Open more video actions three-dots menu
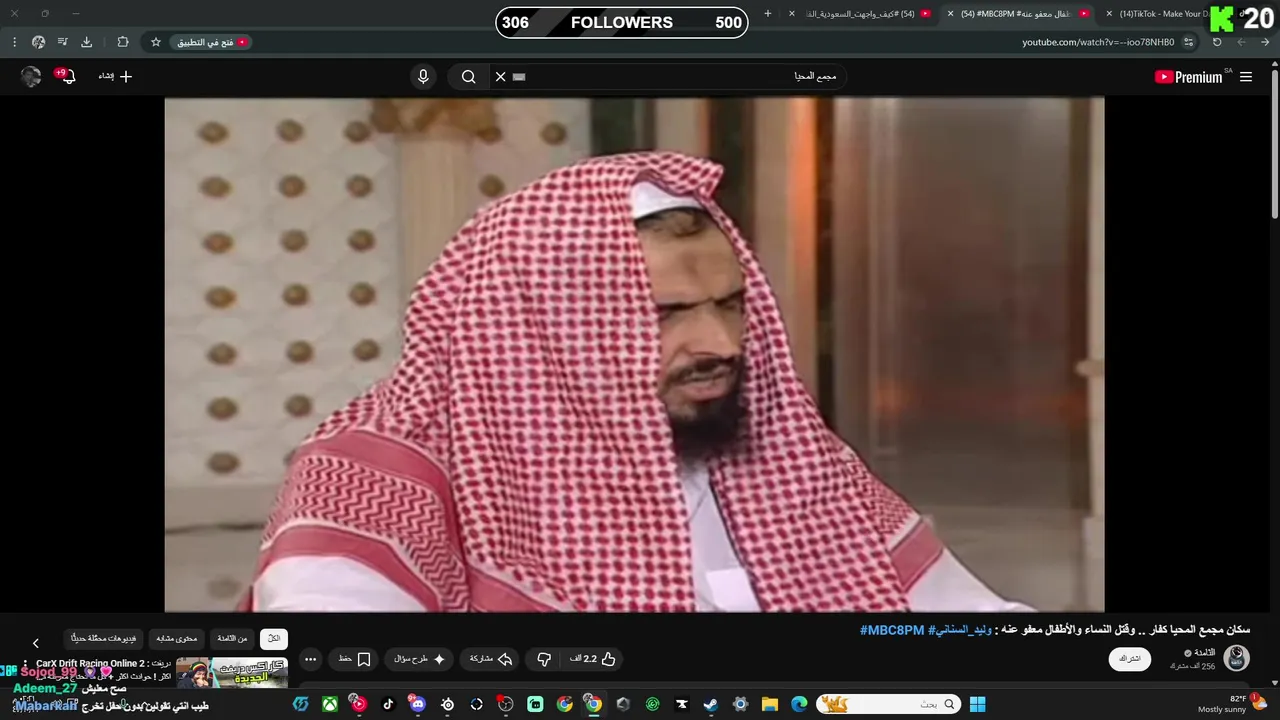Image resolution: width=1280 pixels, height=720 pixels. (x=310, y=659)
